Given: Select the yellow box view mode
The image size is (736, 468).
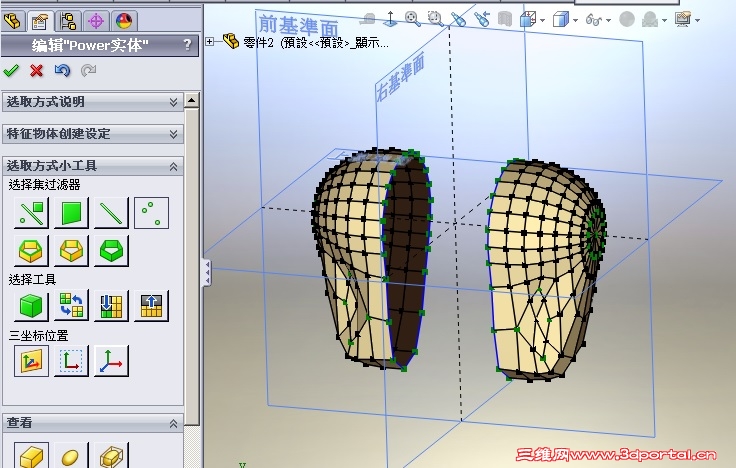Looking at the screenshot, I should pos(31,455).
